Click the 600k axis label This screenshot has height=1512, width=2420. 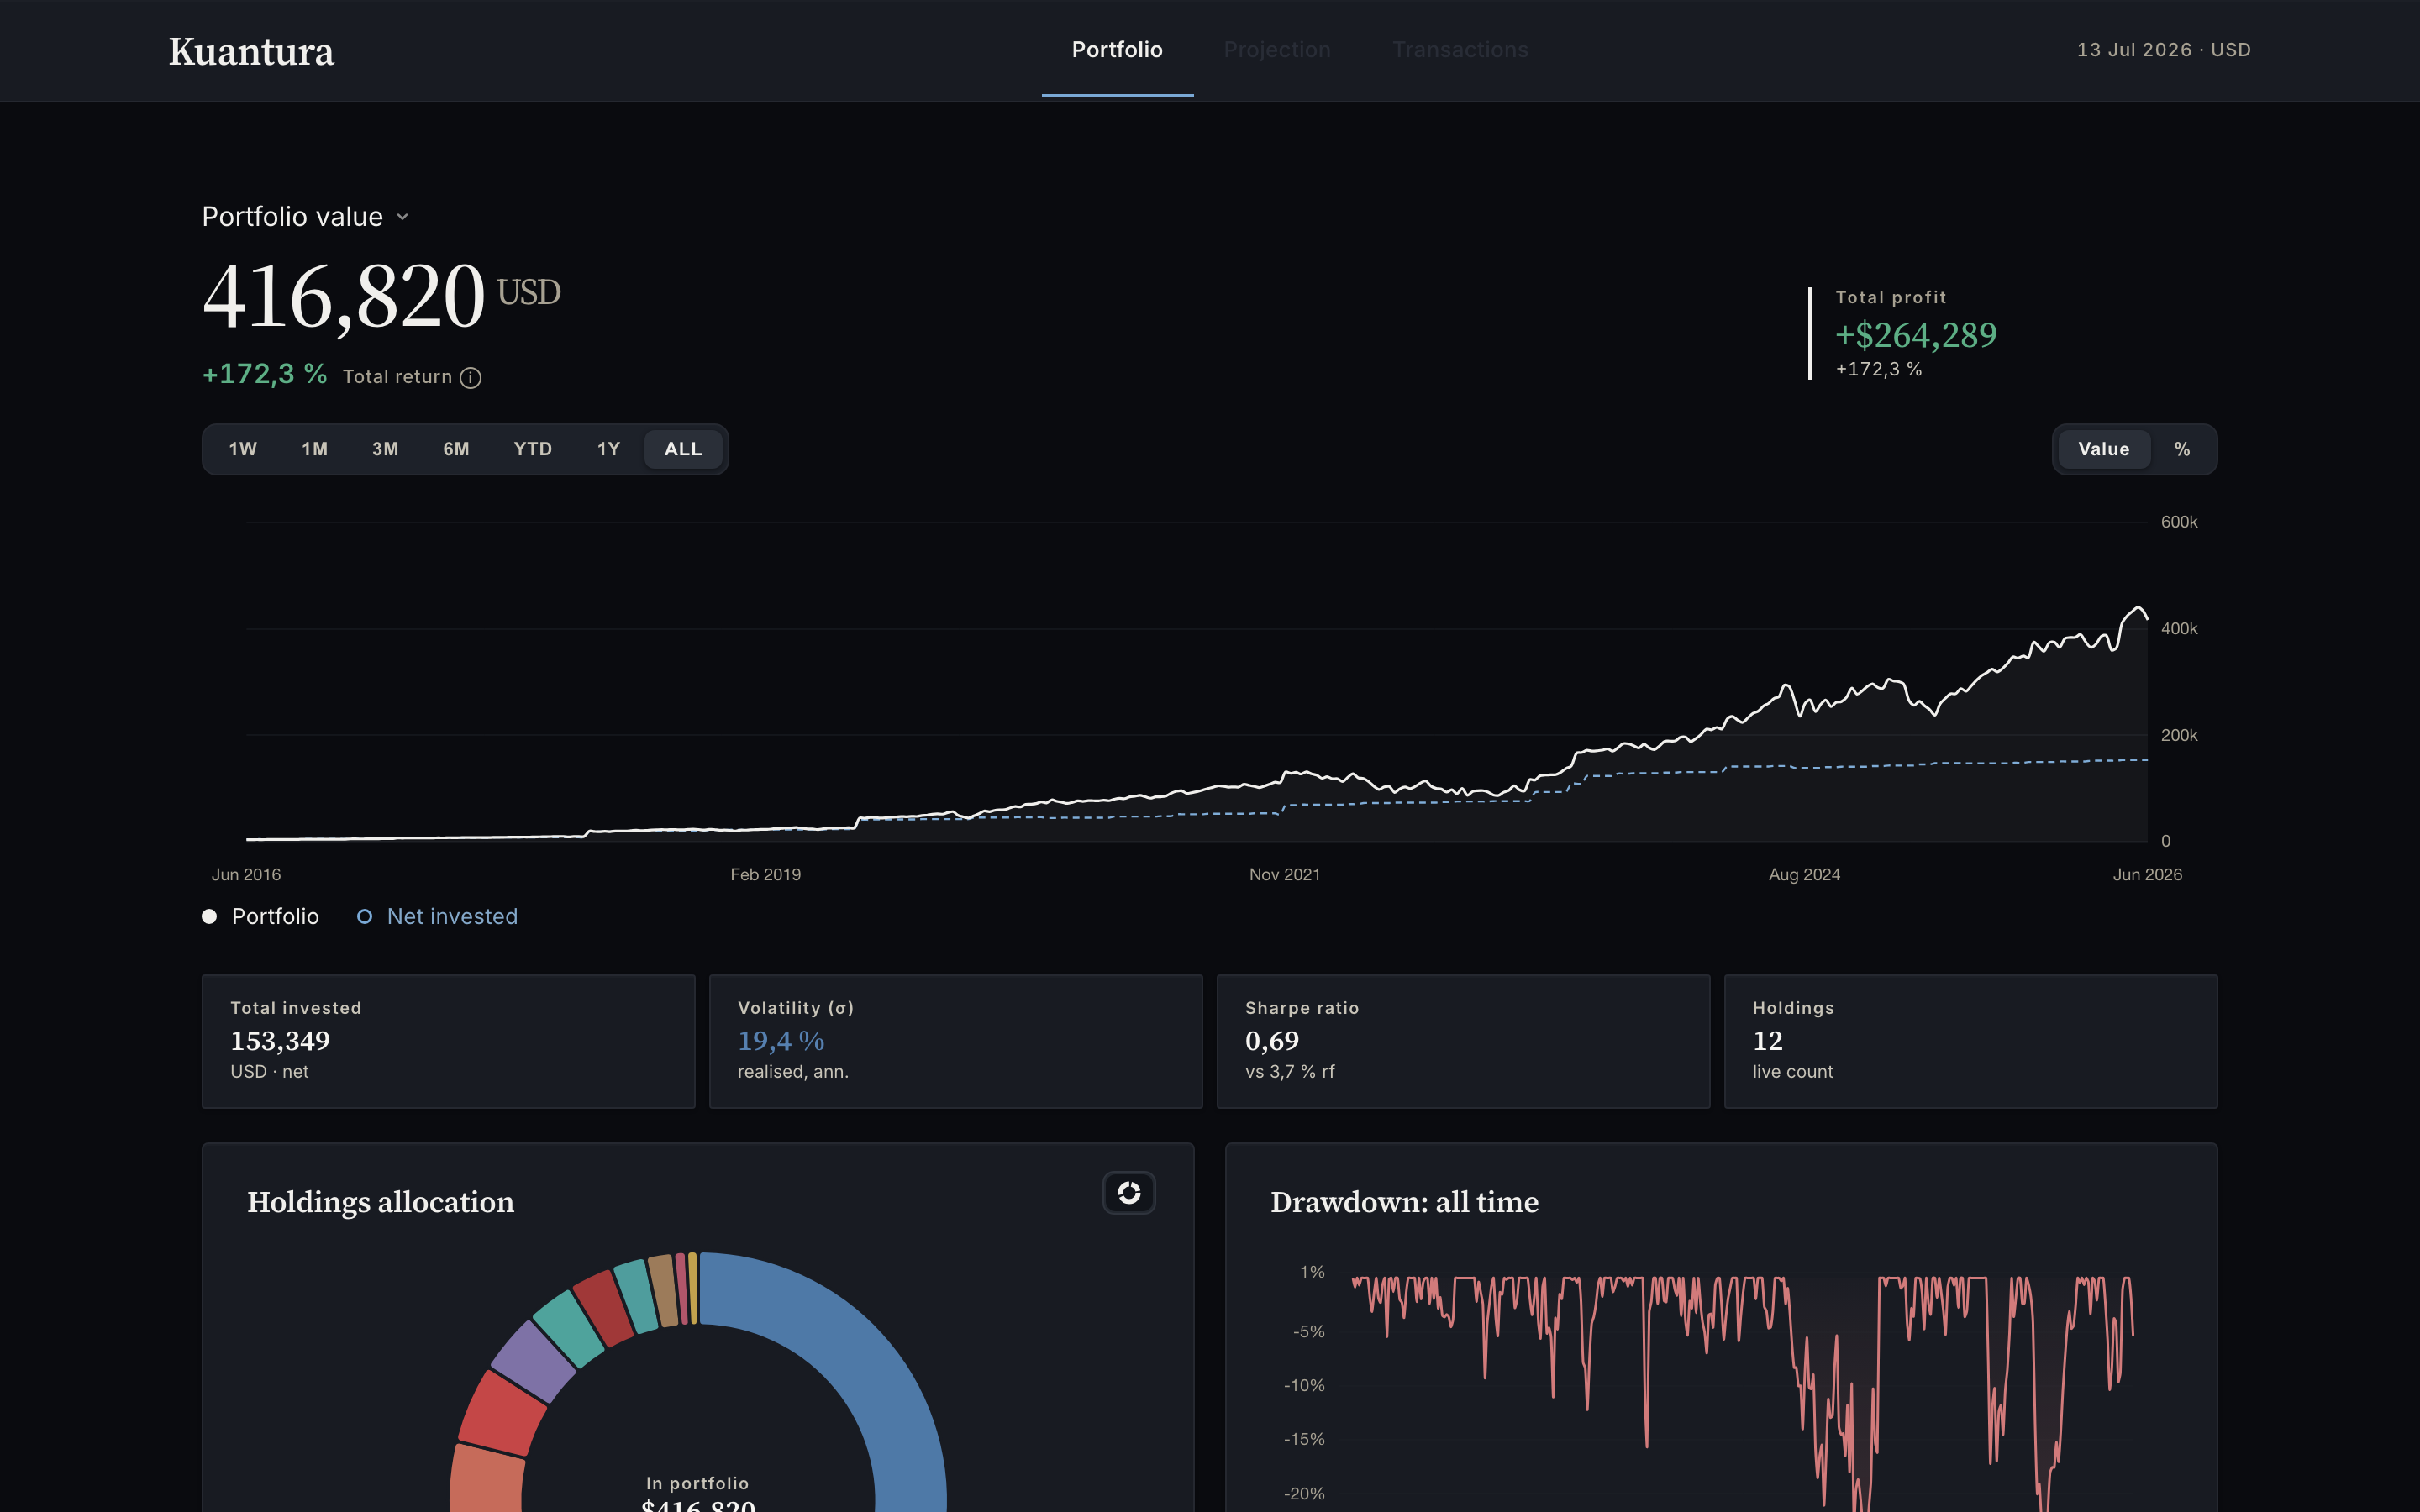2179,522
